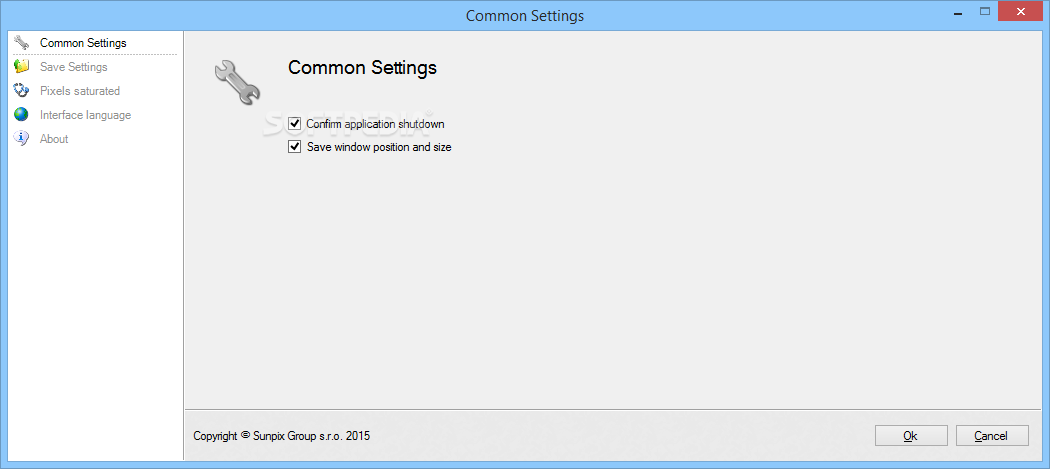This screenshot has height=469, width=1050.
Task: Minimize the Common Settings window
Action: tap(959, 12)
